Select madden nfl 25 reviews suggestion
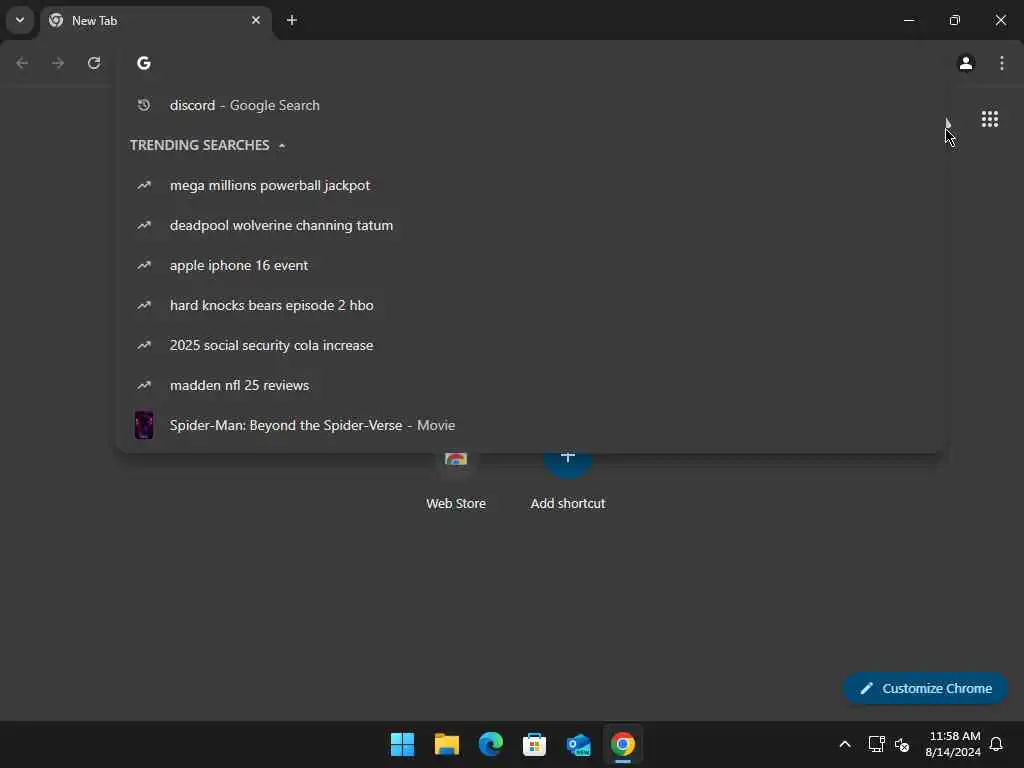 point(530,385)
